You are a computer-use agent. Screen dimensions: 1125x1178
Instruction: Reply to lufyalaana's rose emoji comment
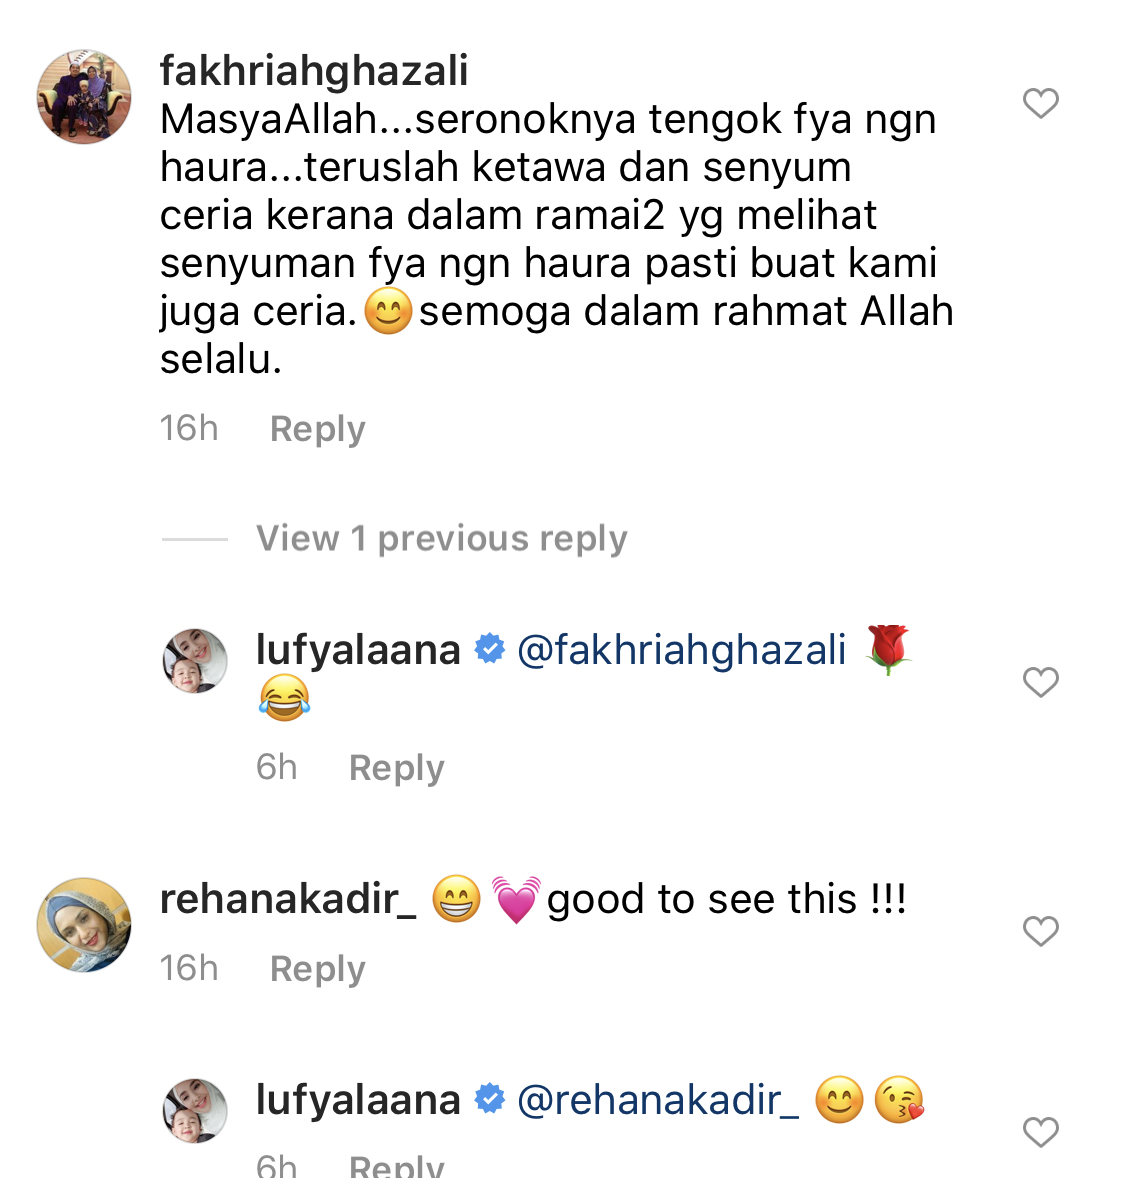click(x=397, y=768)
